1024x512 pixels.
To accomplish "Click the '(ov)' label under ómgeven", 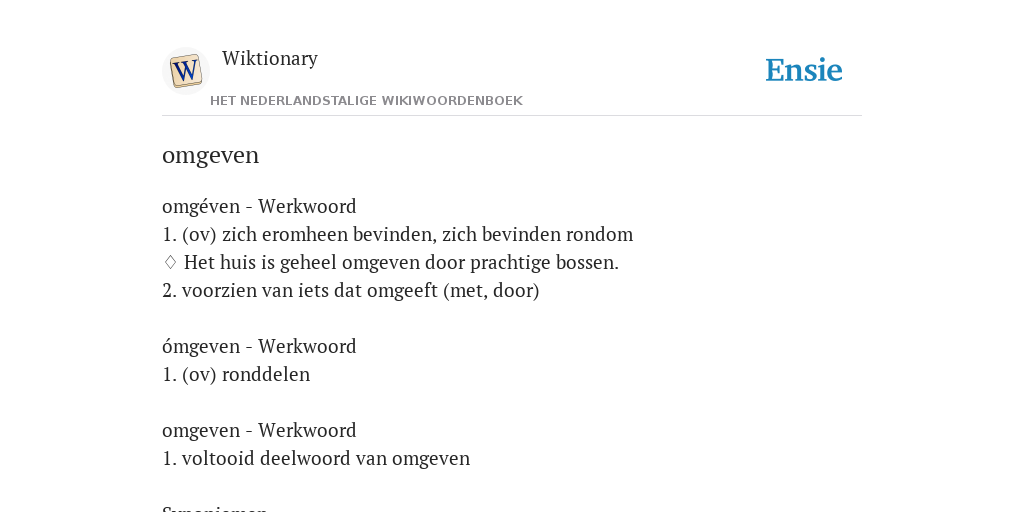I will coord(199,375).
